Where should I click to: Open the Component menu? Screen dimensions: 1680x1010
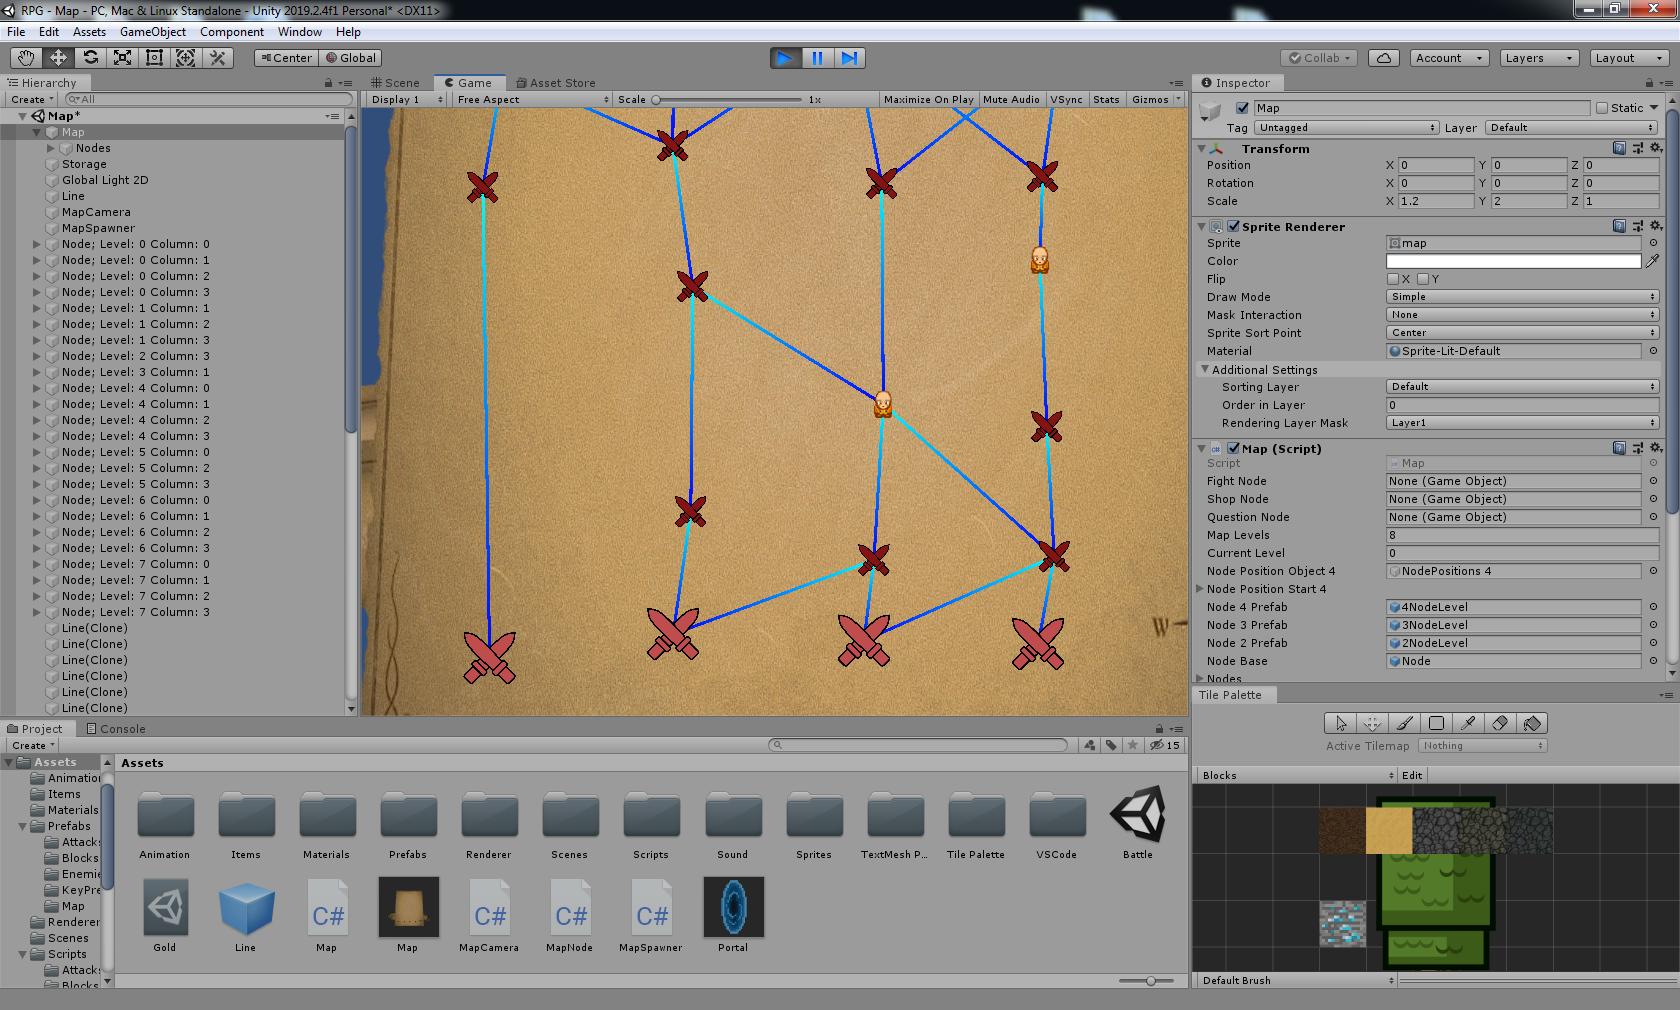tap(231, 32)
